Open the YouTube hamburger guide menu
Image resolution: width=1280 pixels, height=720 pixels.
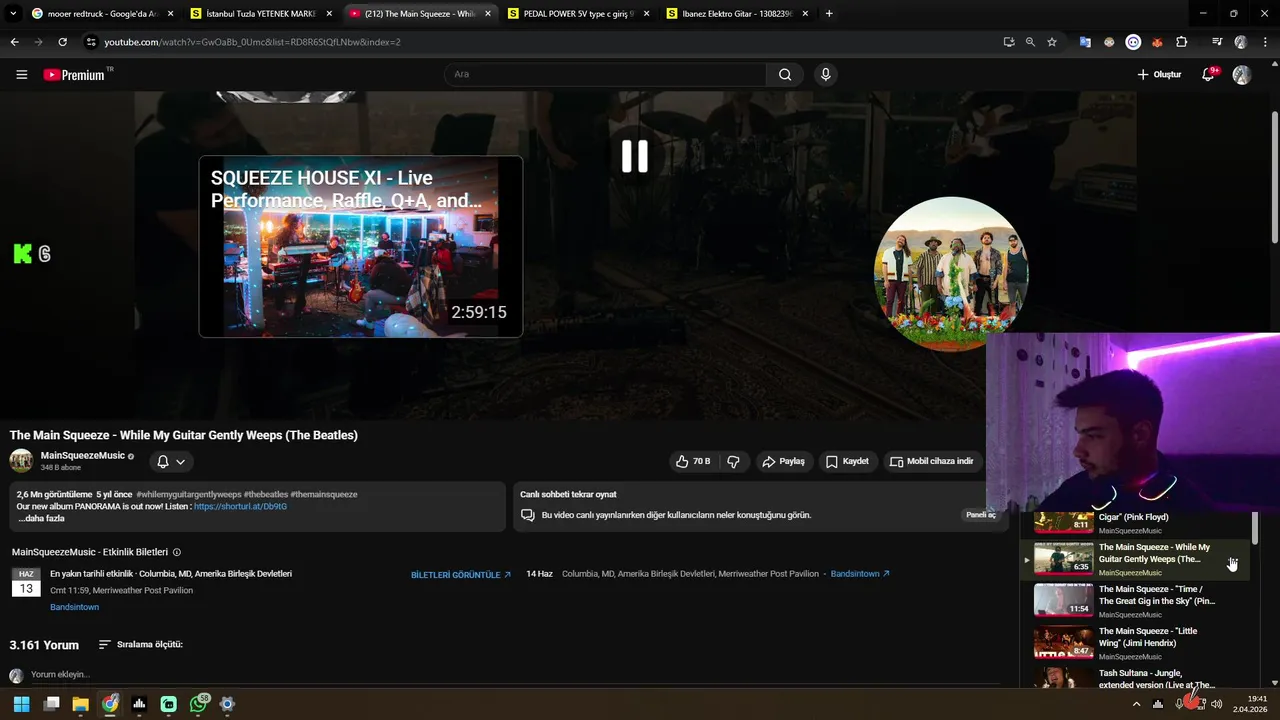[21, 75]
